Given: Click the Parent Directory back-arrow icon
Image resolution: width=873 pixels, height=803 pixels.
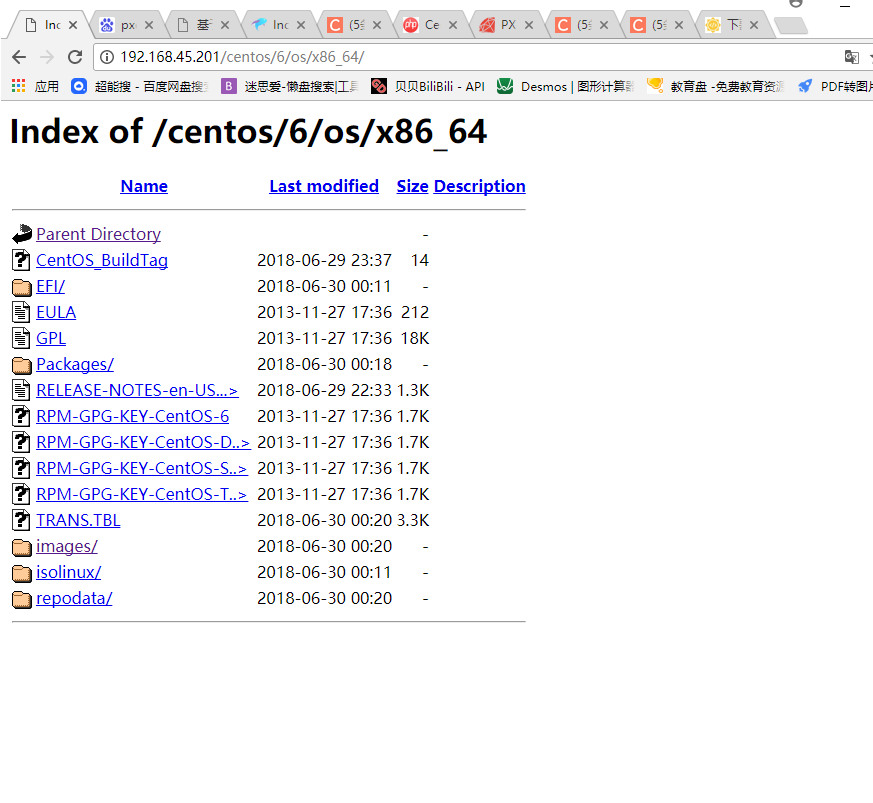Looking at the screenshot, I should tap(22, 234).
